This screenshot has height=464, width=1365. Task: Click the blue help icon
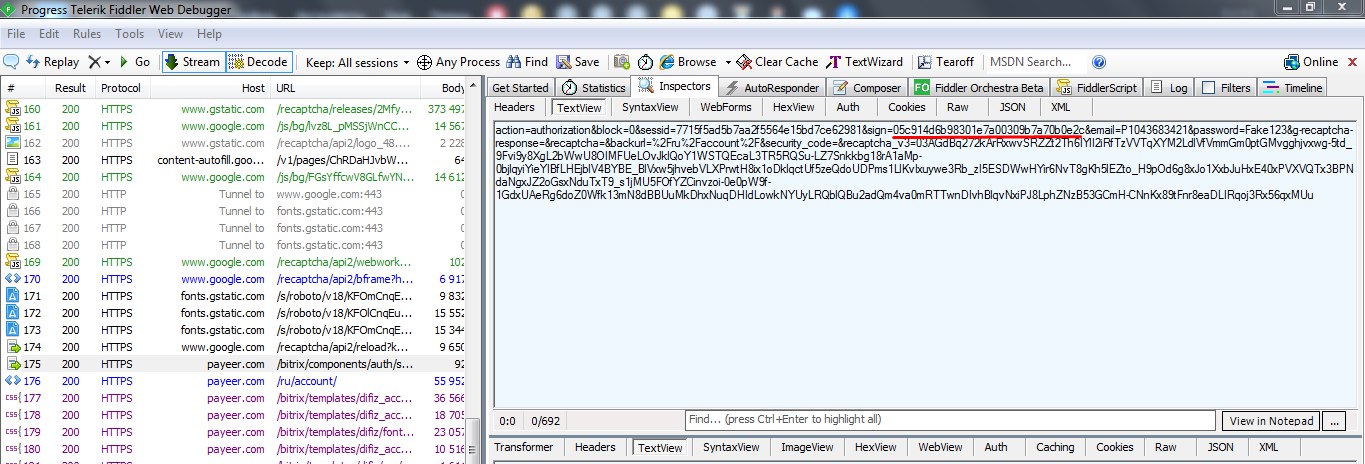(x=1099, y=62)
